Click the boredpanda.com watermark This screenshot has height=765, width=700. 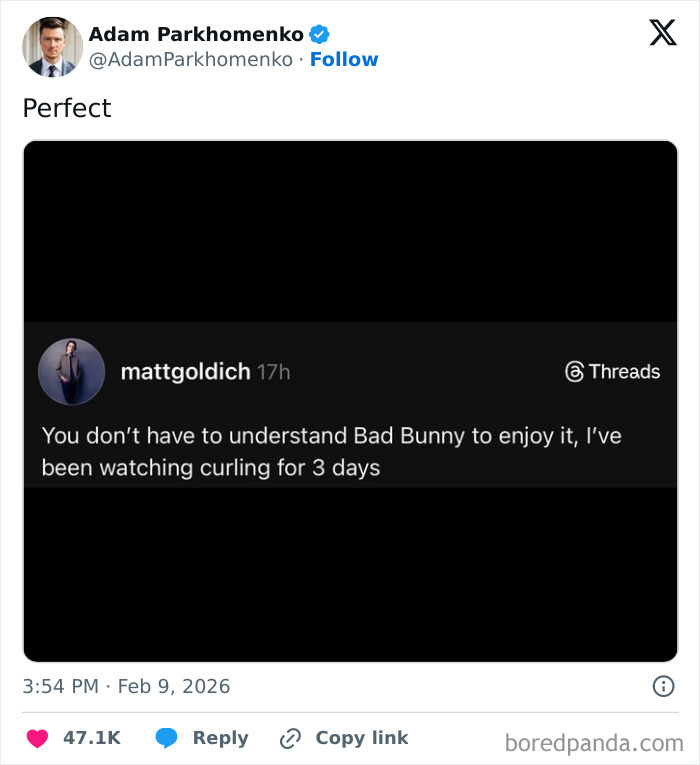click(x=594, y=742)
